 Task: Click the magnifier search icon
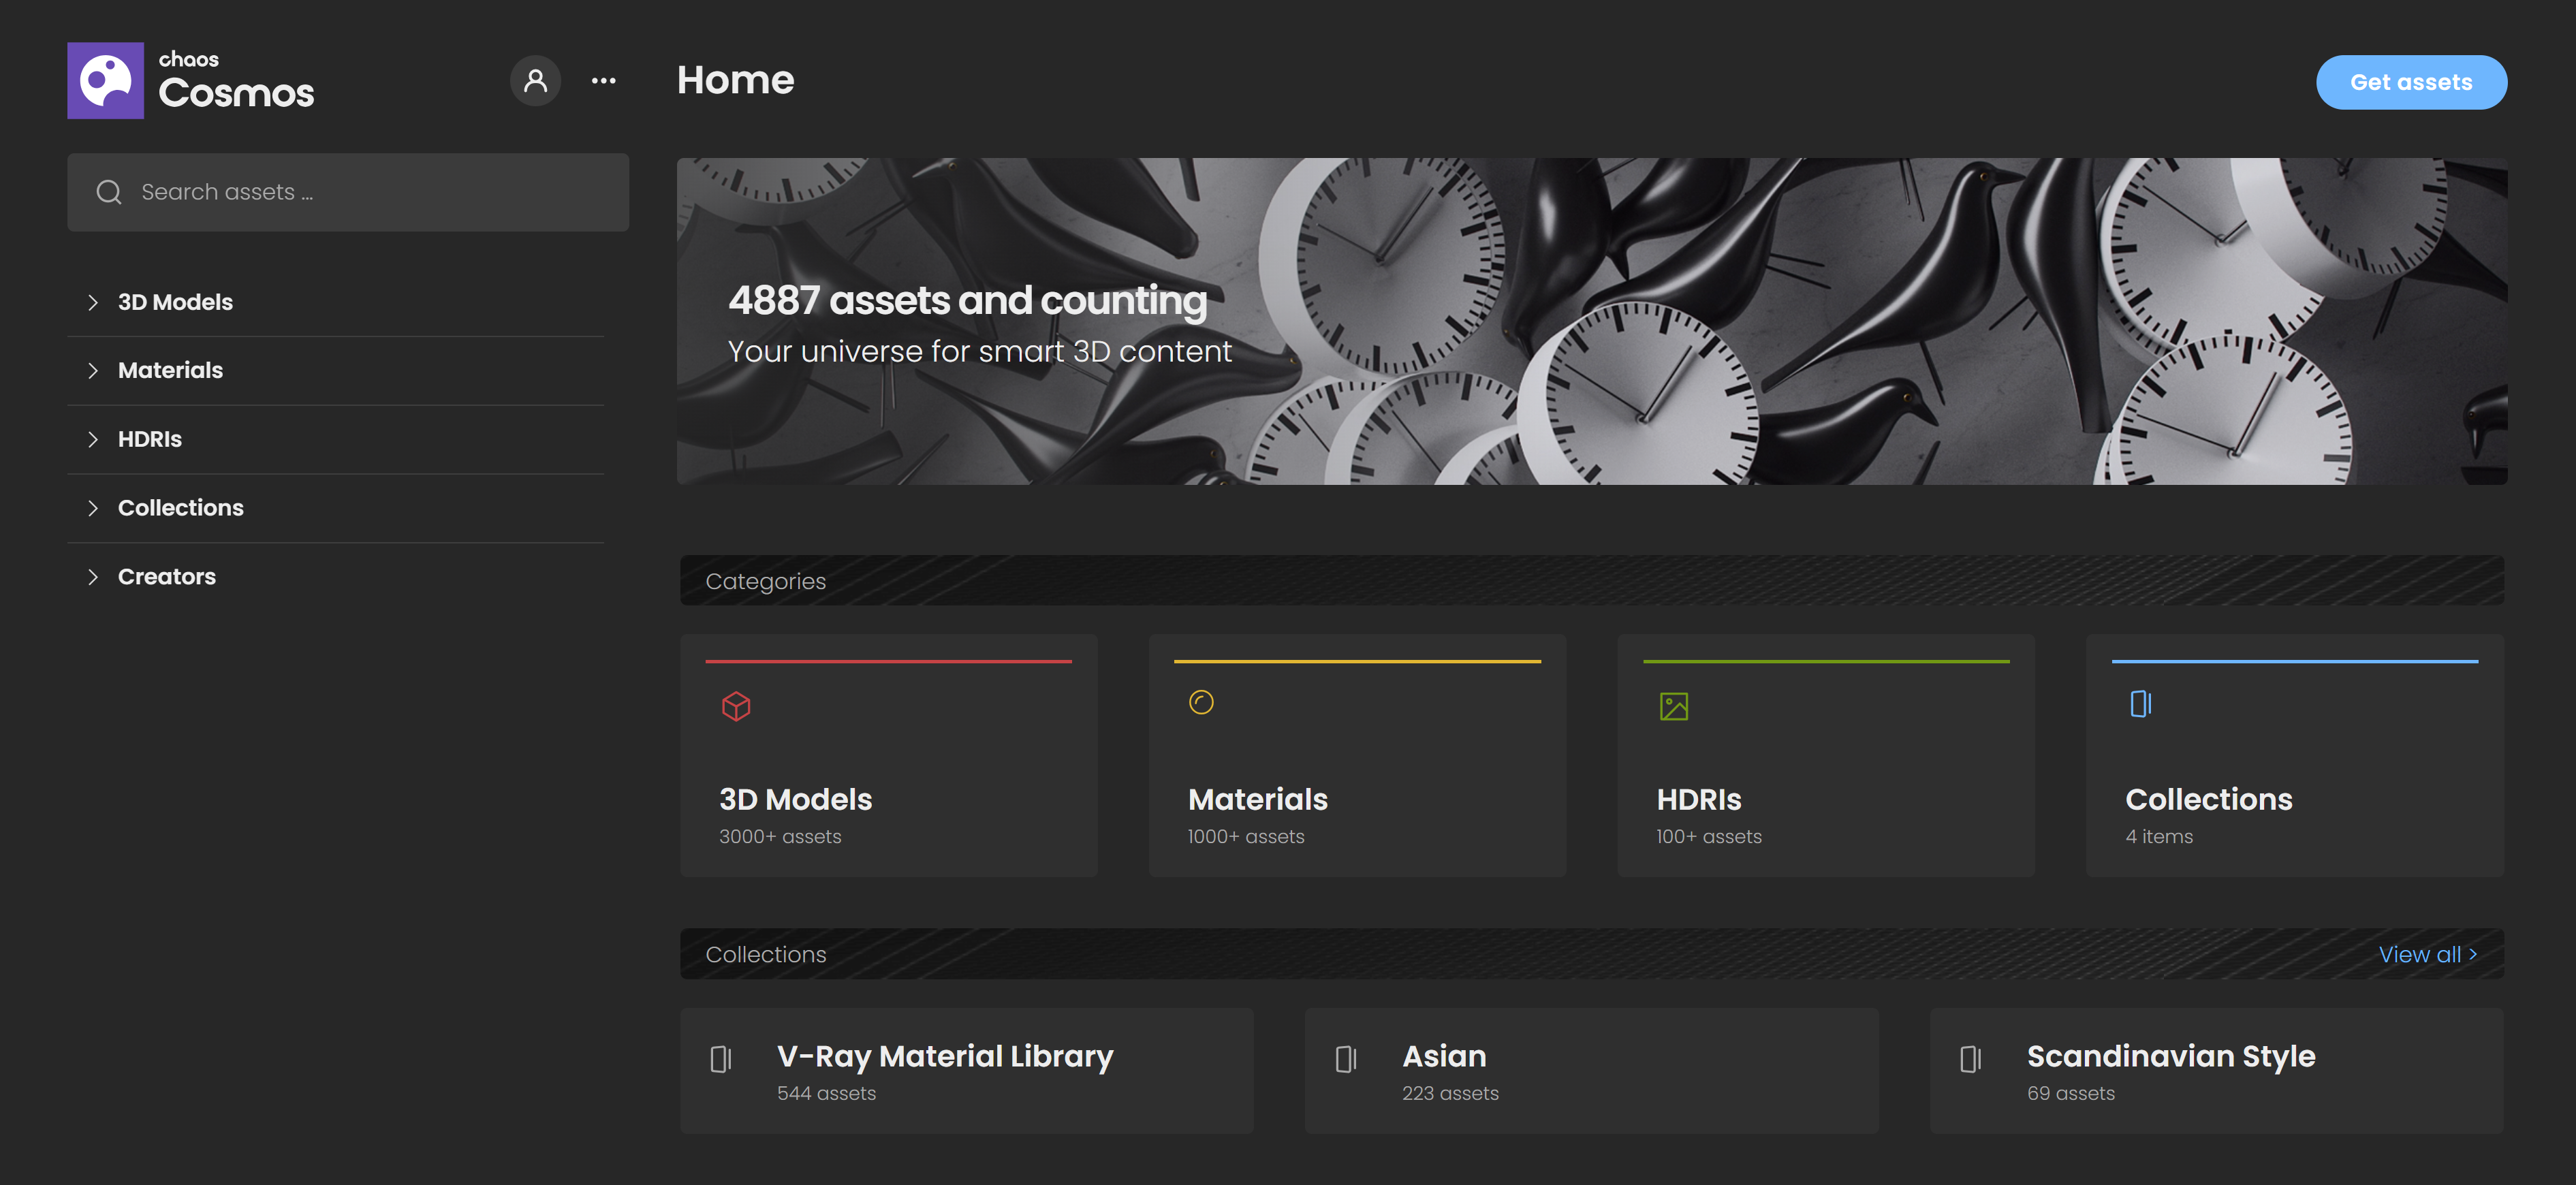pyautogui.click(x=109, y=192)
